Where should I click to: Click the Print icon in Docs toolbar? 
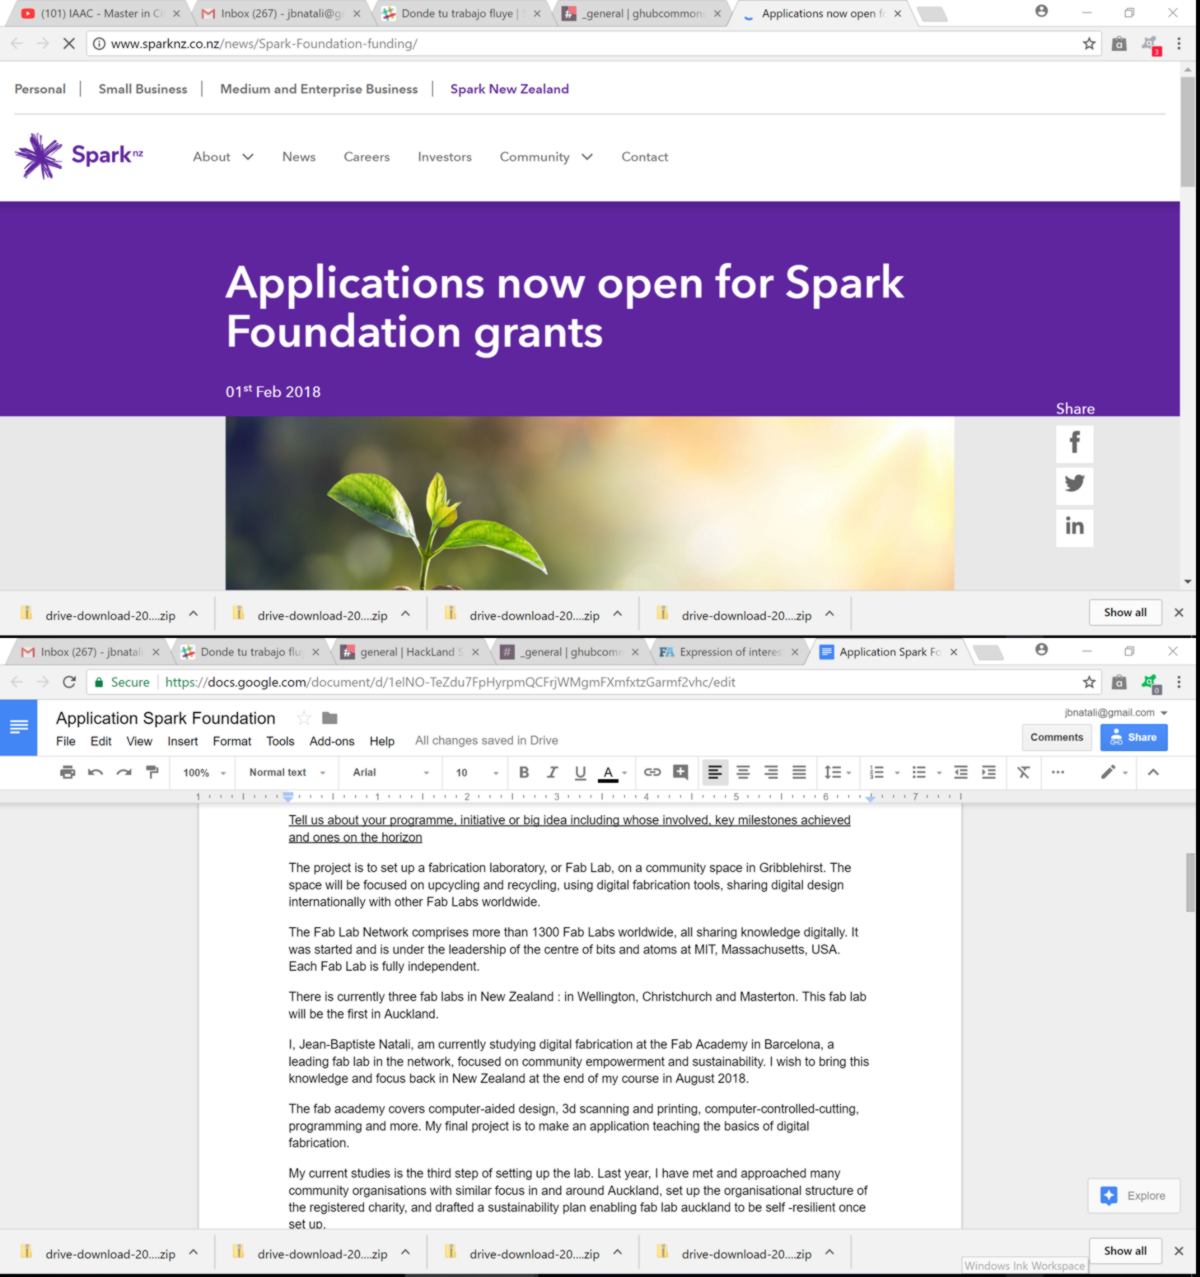click(67, 772)
